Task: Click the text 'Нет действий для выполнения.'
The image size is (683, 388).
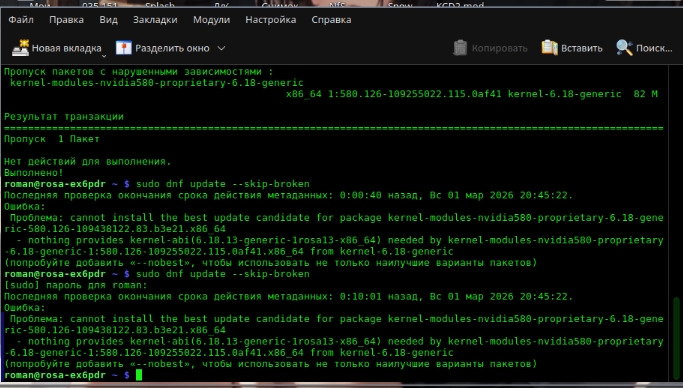Action: [88, 162]
